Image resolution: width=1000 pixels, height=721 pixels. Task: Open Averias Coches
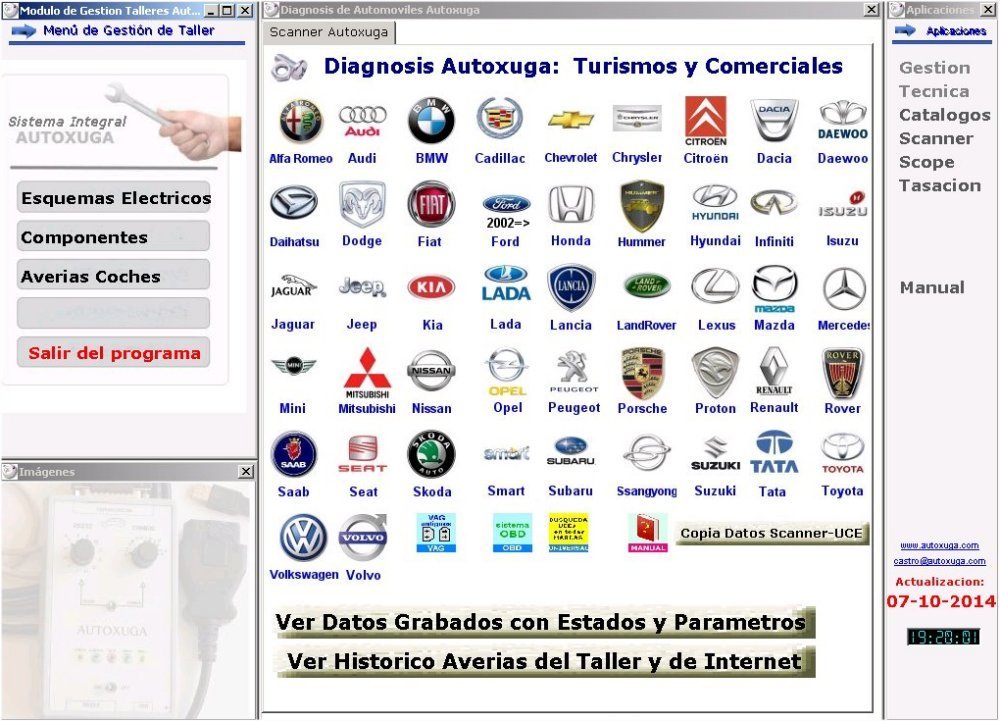[114, 276]
